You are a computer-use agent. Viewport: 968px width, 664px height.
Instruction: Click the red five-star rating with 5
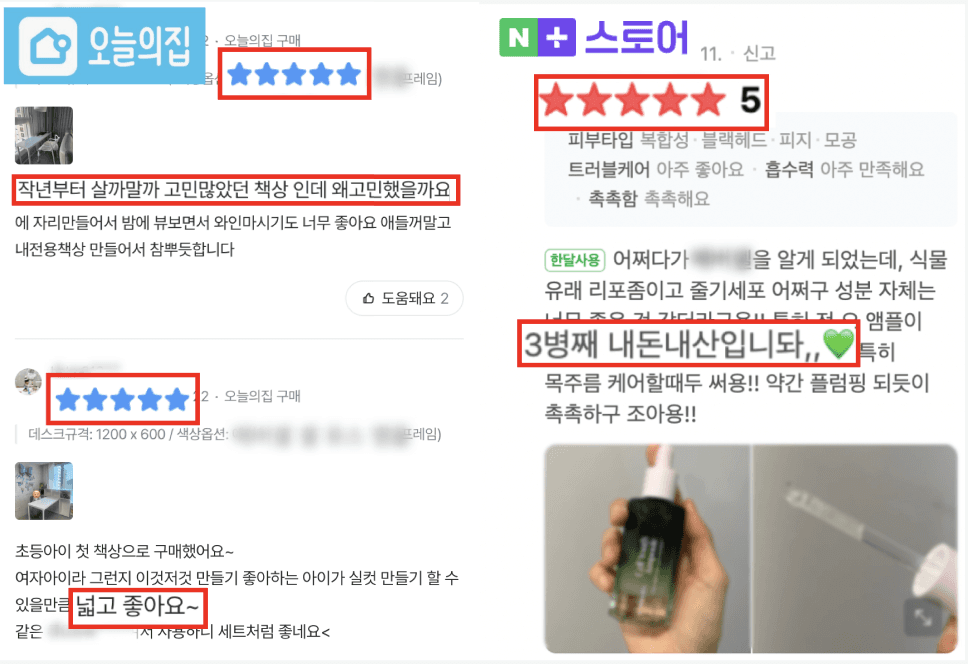tap(651, 101)
